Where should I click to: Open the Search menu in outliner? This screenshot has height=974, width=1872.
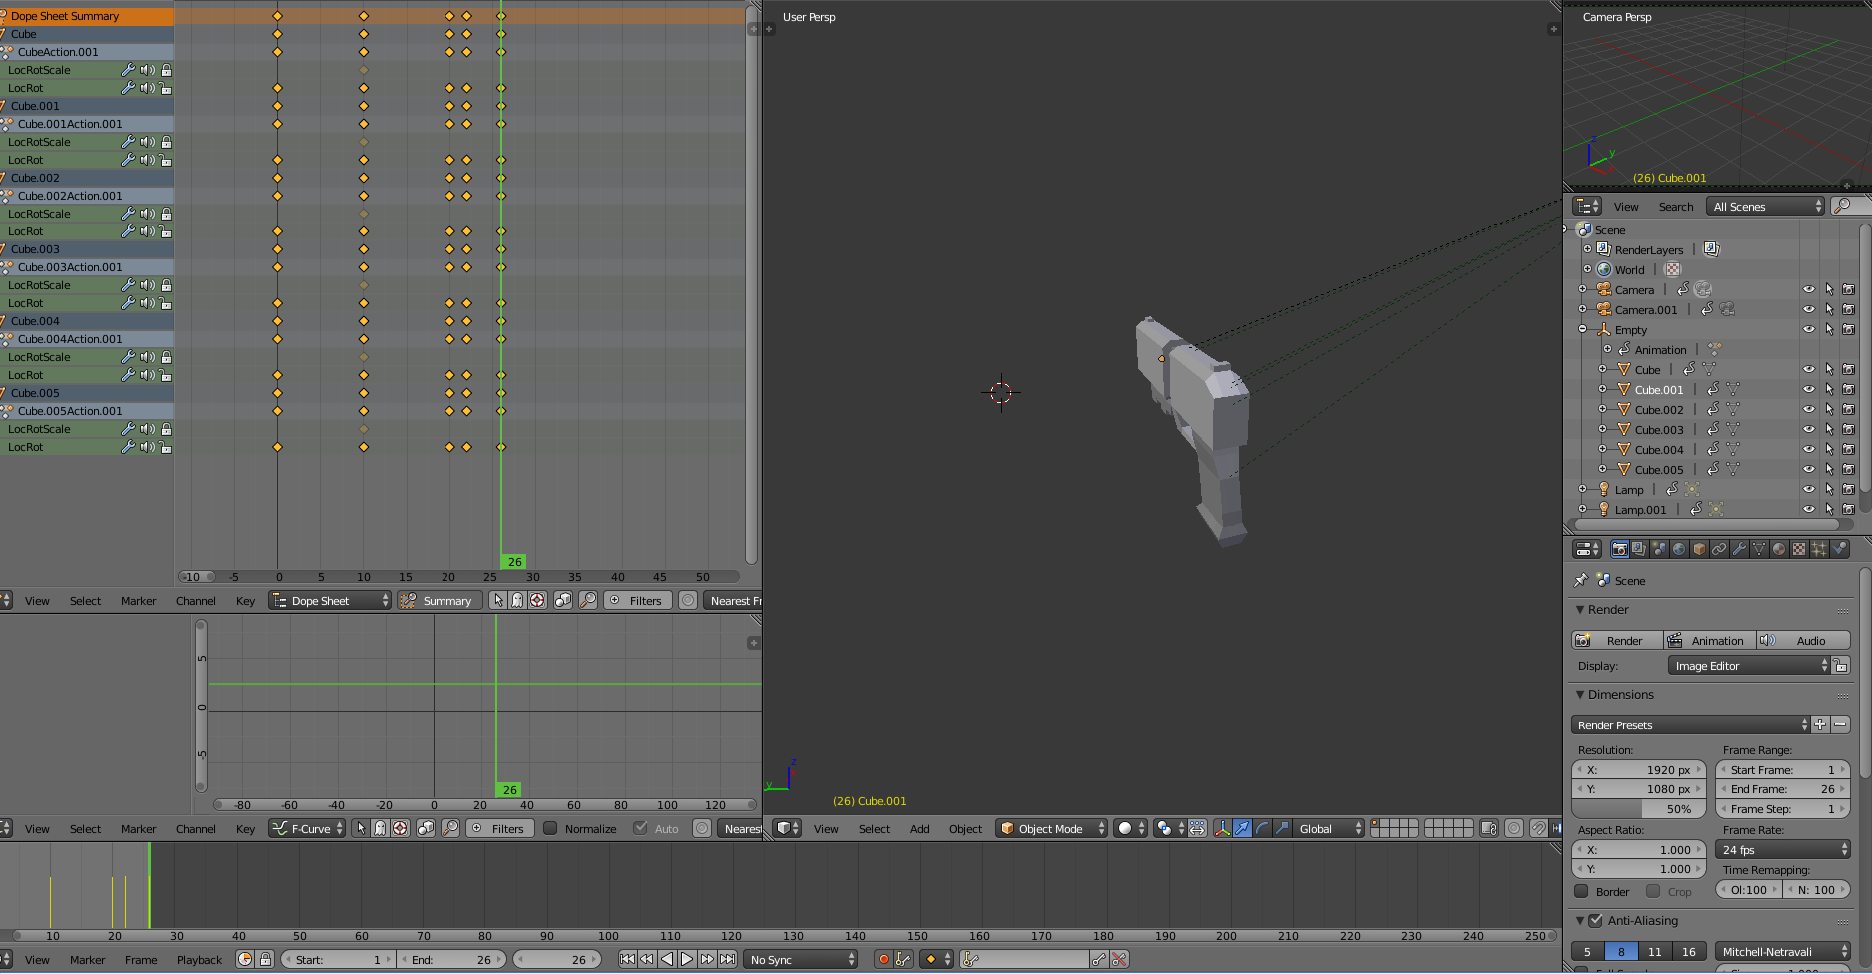pos(1676,206)
